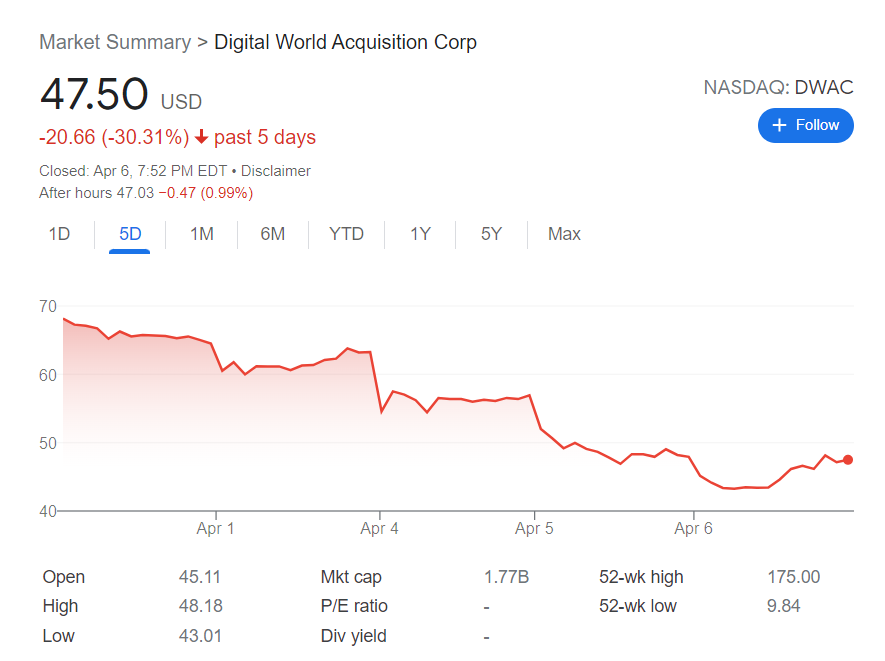Show the 1Y chart range
This screenshot has width=885, height=661.
[420, 234]
